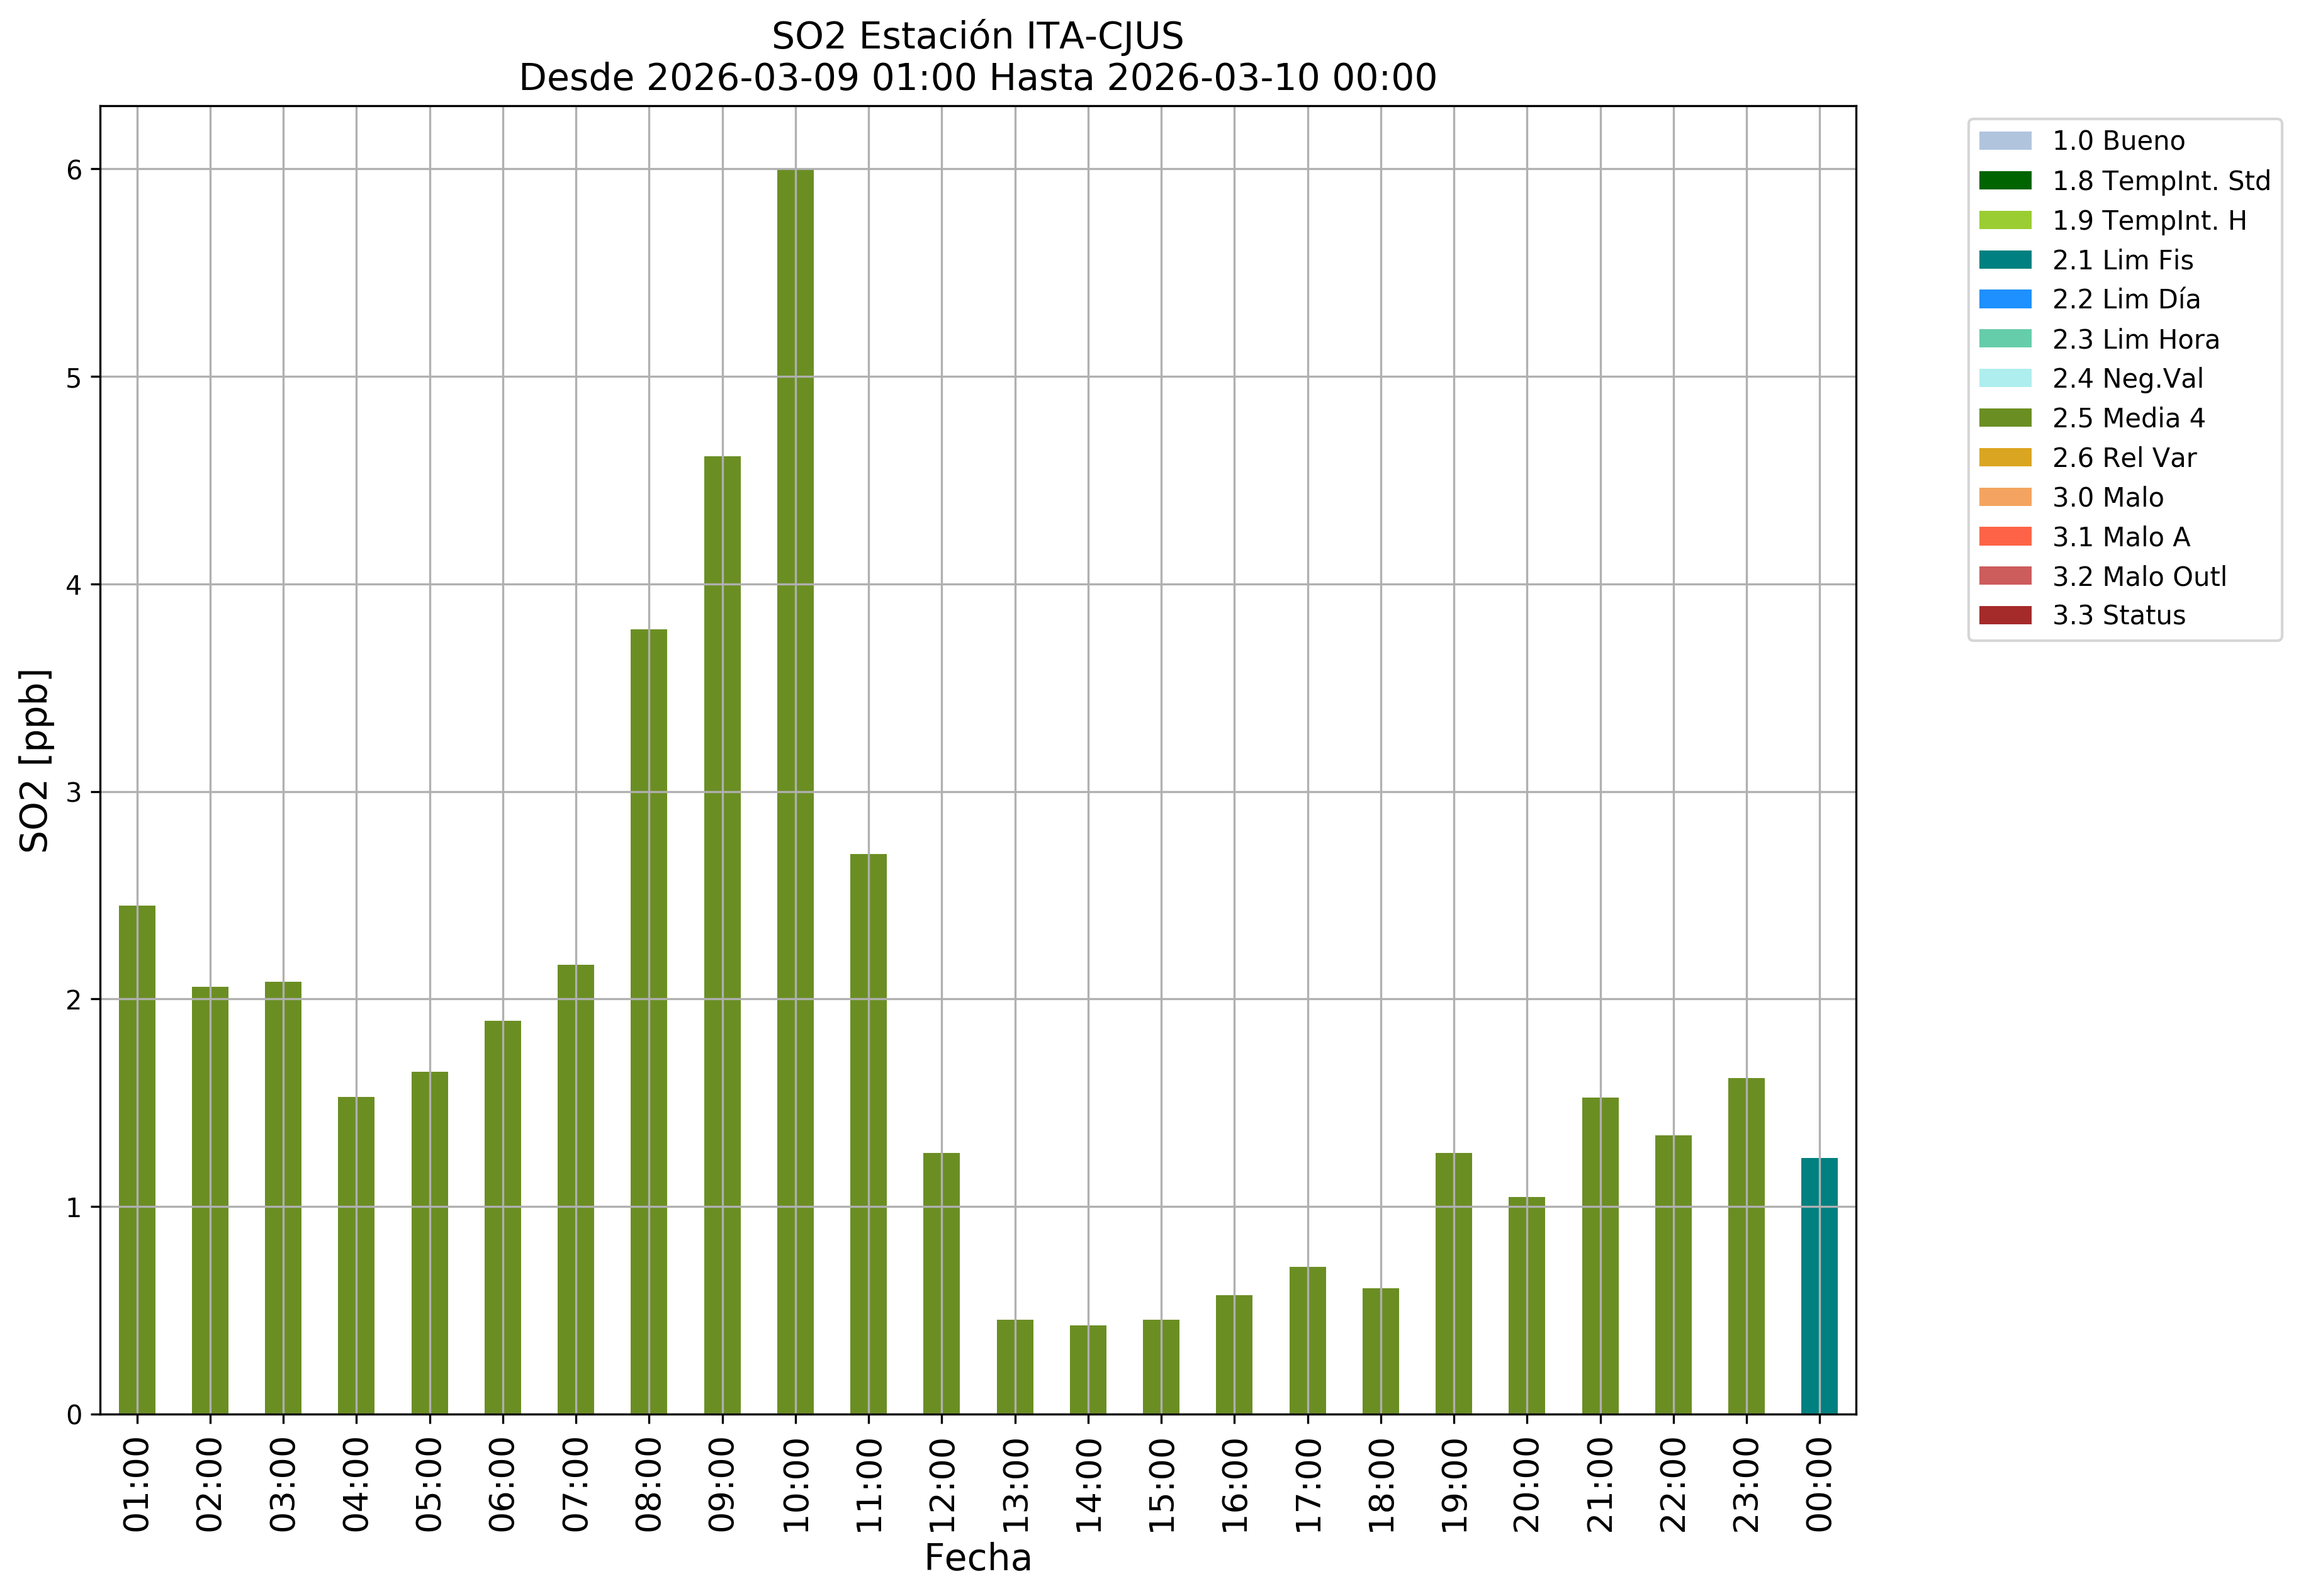Click the 1.0 Bueno legend color swatch
The height and width of the screenshot is (1596, 2301).
pos(2004,141)
